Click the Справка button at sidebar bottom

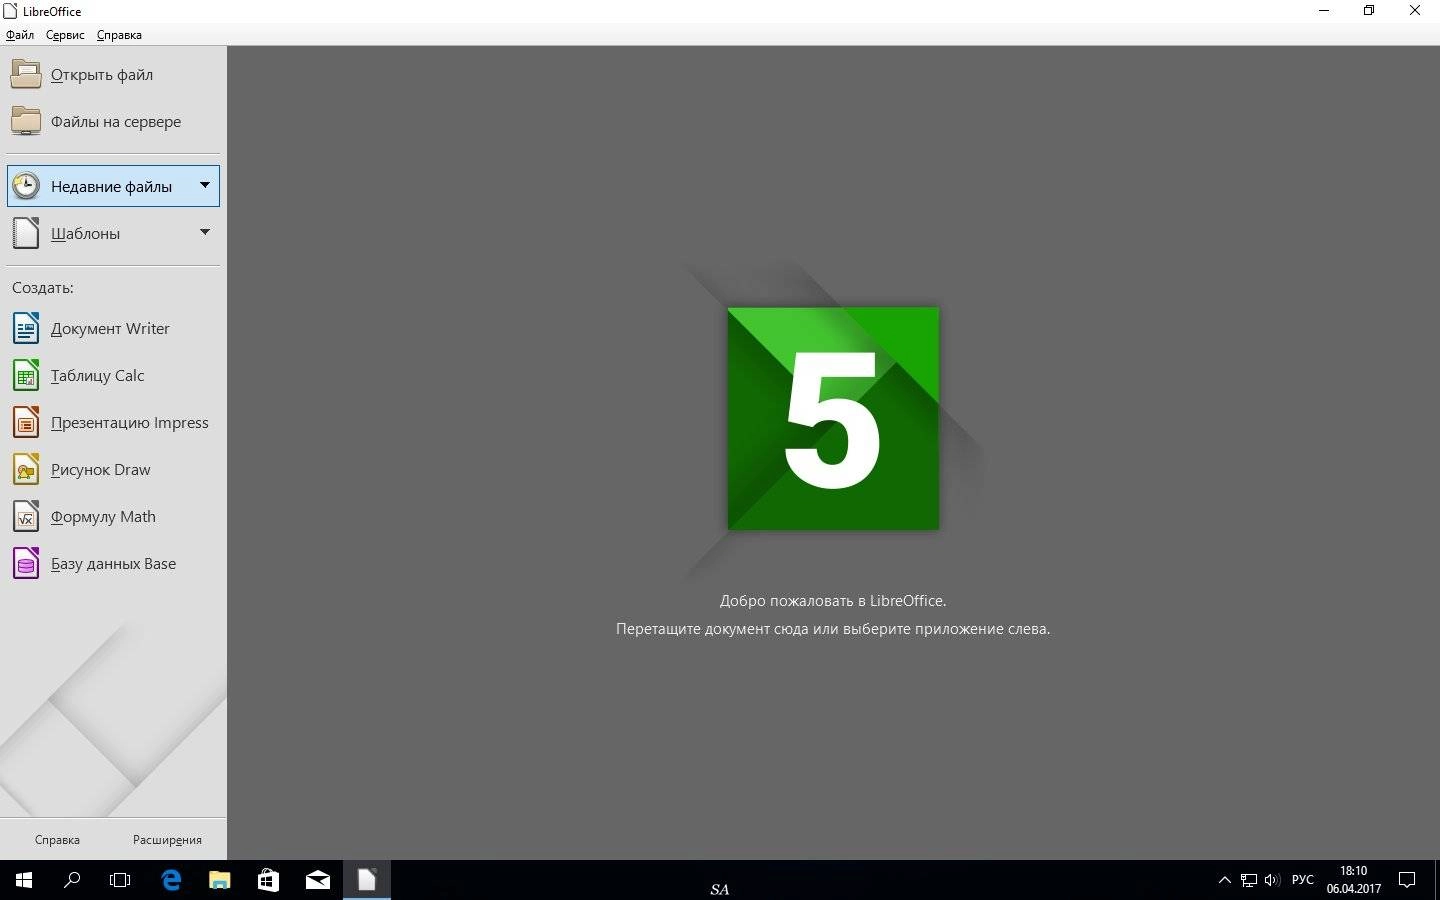(x=57, y=840)
